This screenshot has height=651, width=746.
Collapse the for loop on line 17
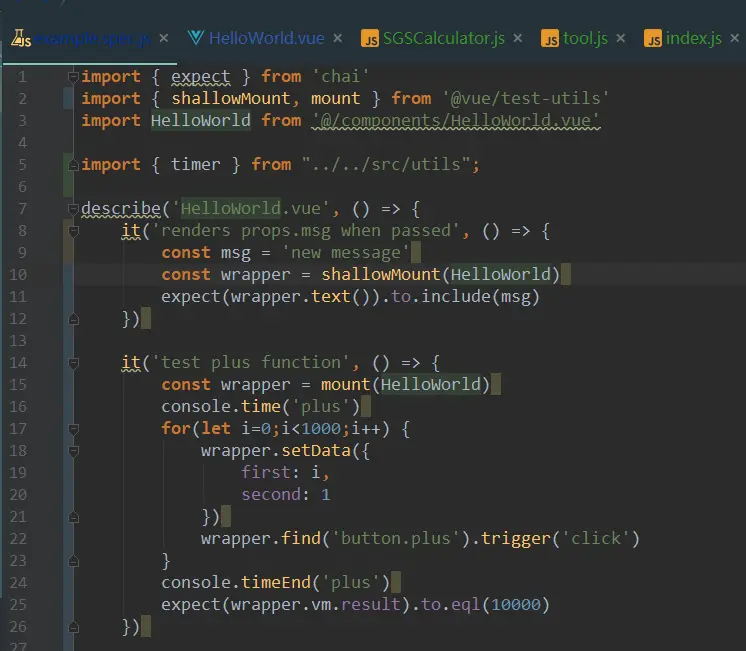point(73,429)
